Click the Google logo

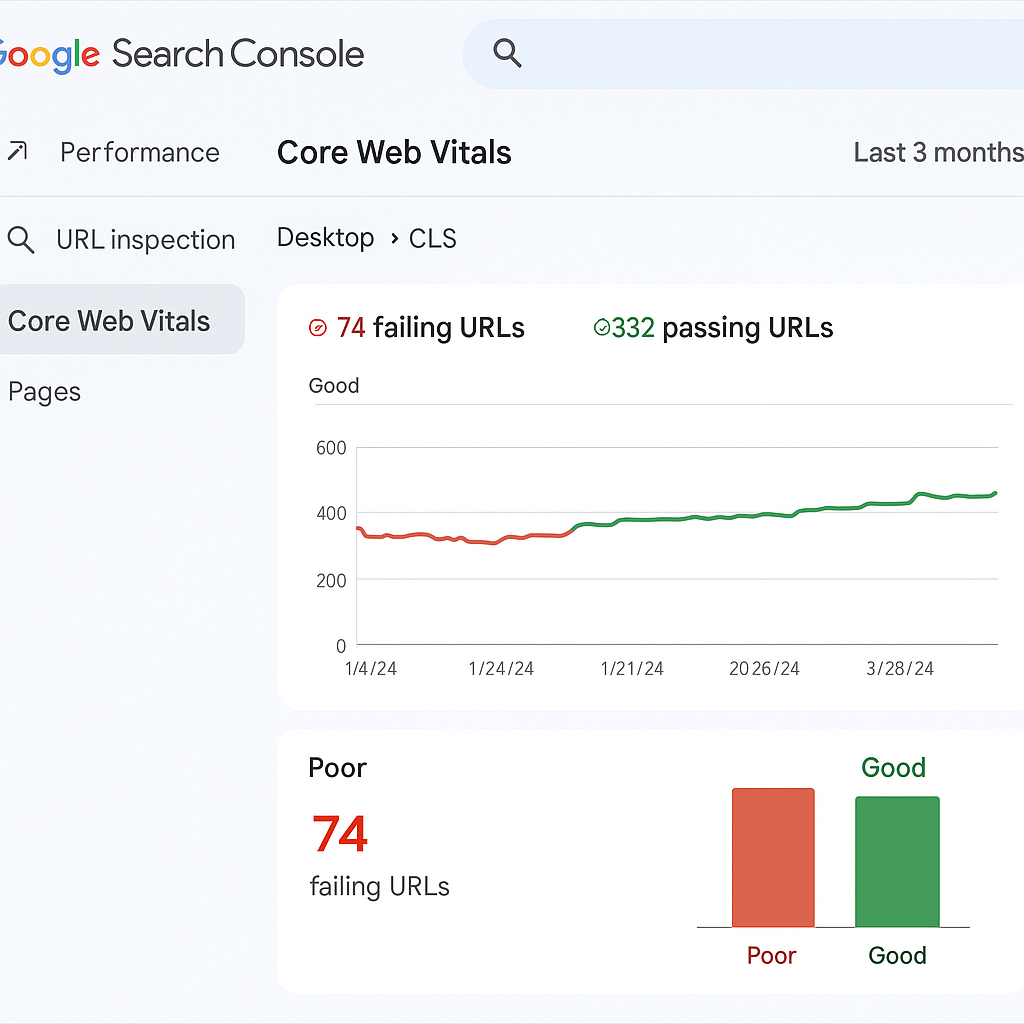pos(49,55)
